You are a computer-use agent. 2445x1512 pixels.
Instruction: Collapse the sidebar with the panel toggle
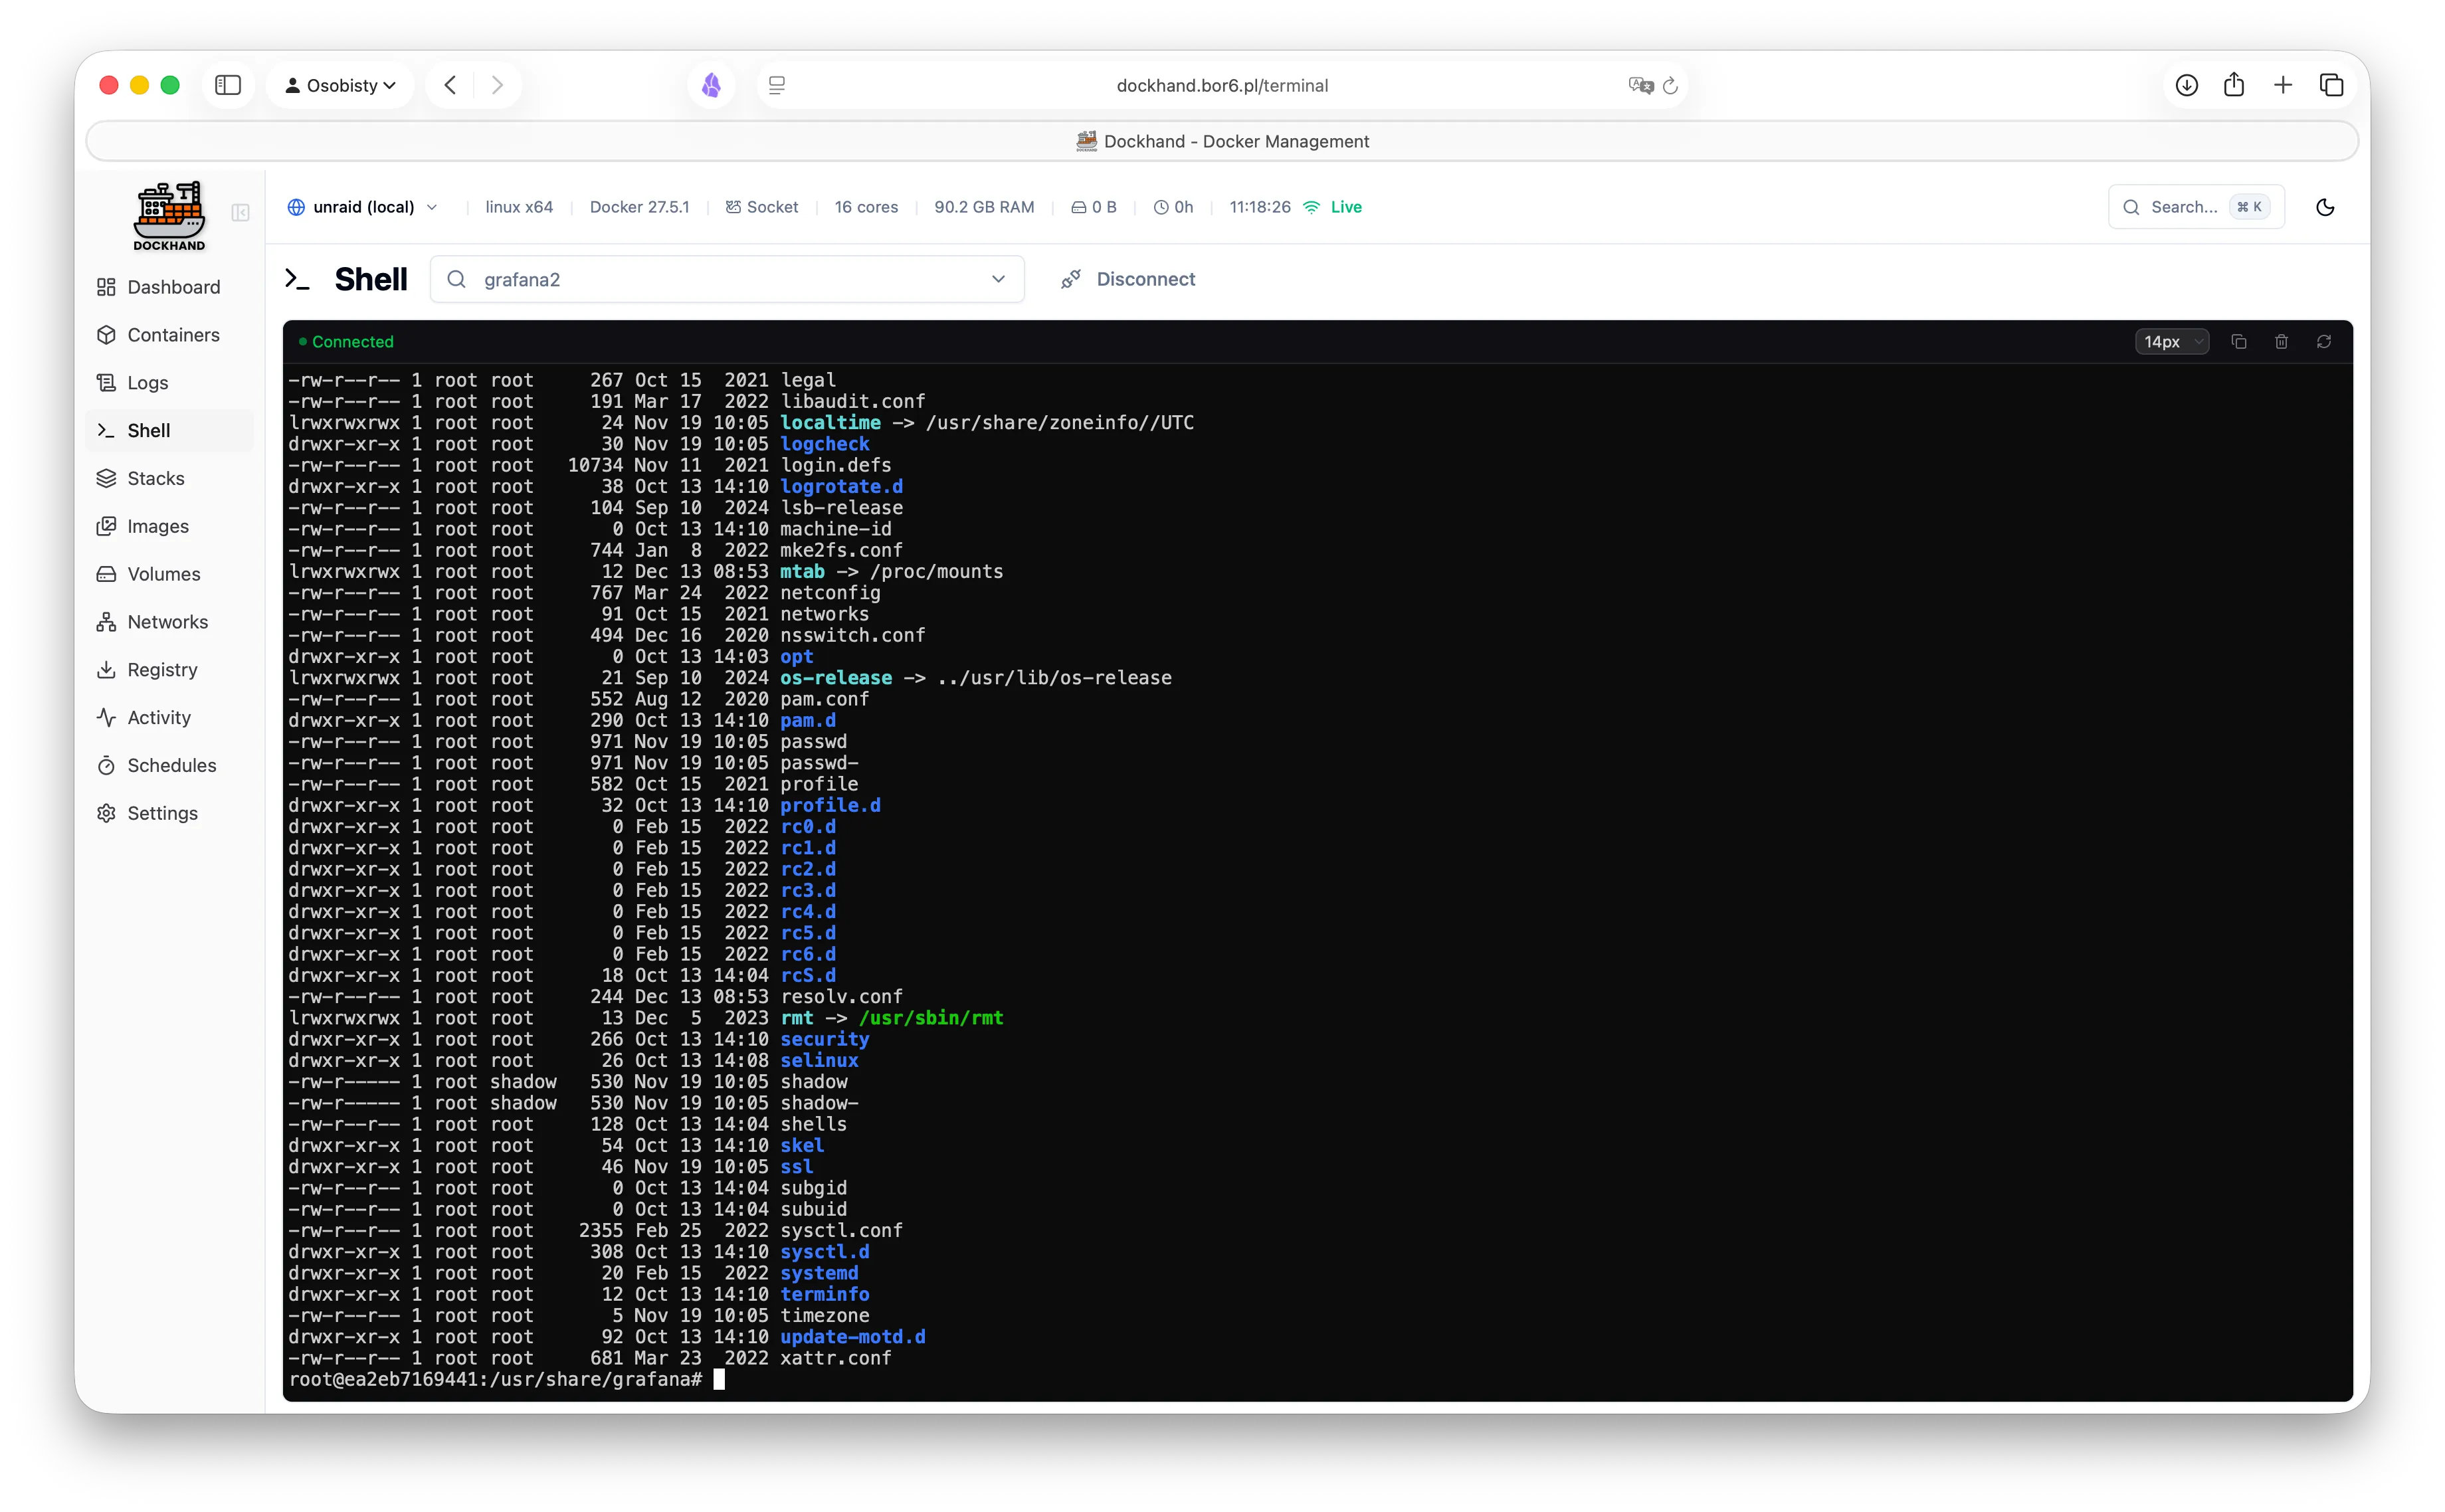(x=240, y=213)
